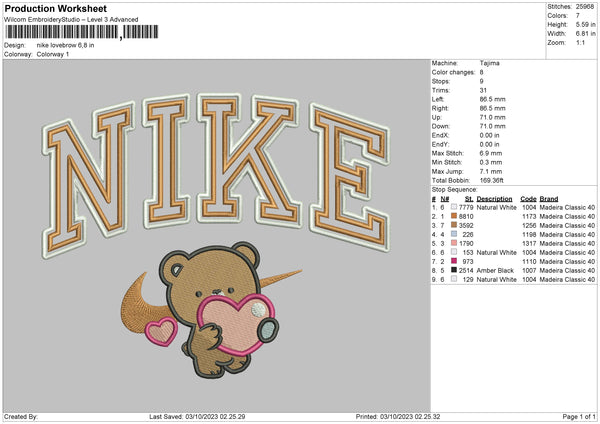
Task: Select the Height value 5.59 in
Action: tap(585, 24)
